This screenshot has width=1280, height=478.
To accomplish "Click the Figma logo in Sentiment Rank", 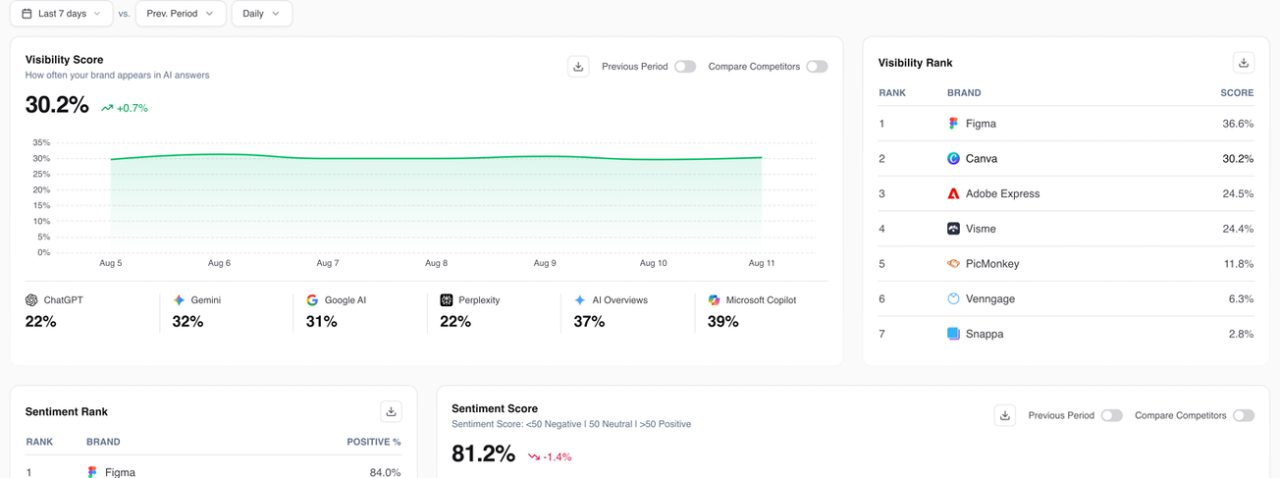I will (93, 473).
